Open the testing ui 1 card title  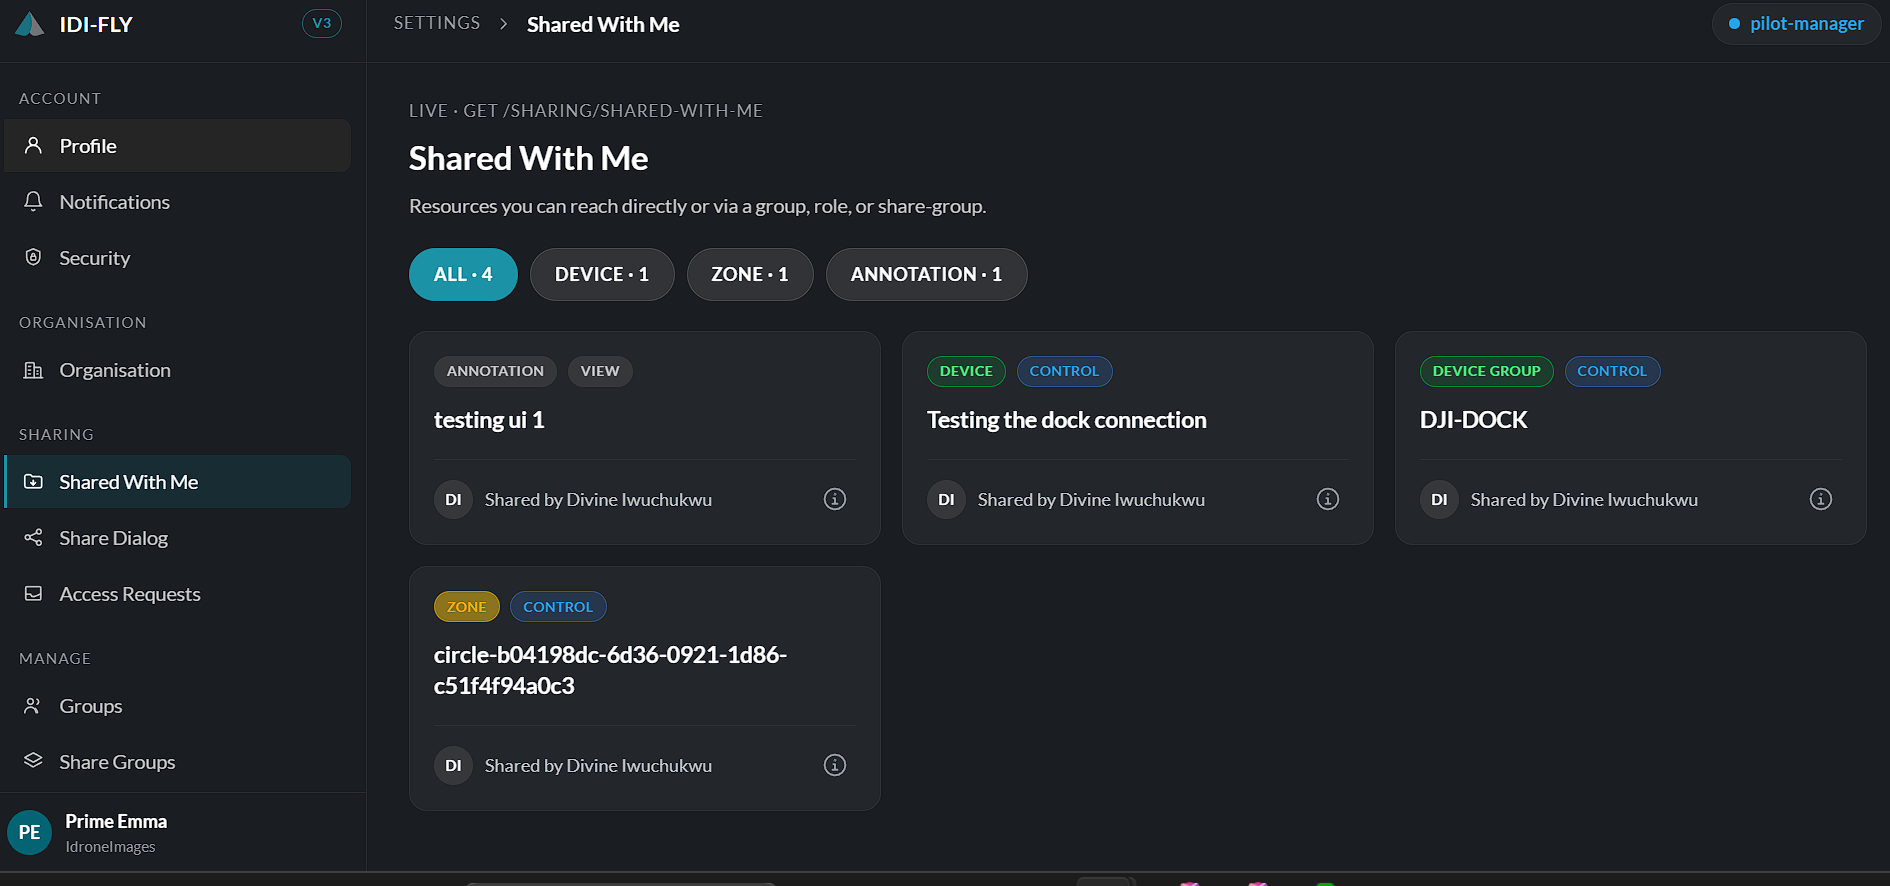click(489, 420)
